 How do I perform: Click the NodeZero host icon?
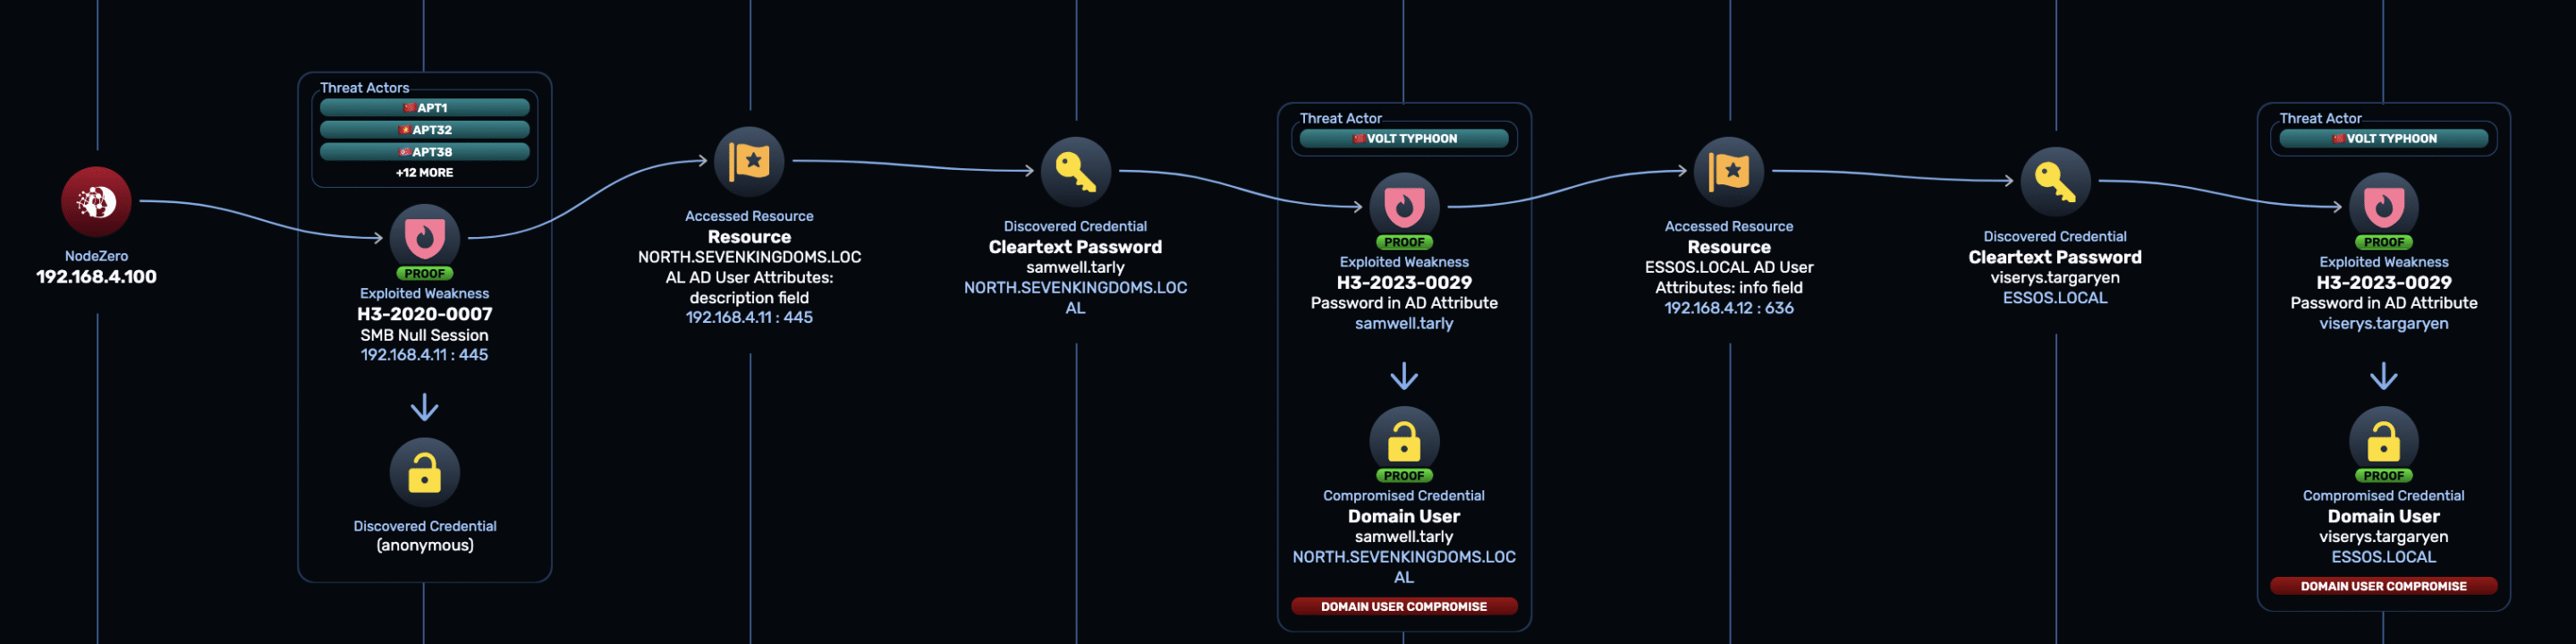coord(96,202)
